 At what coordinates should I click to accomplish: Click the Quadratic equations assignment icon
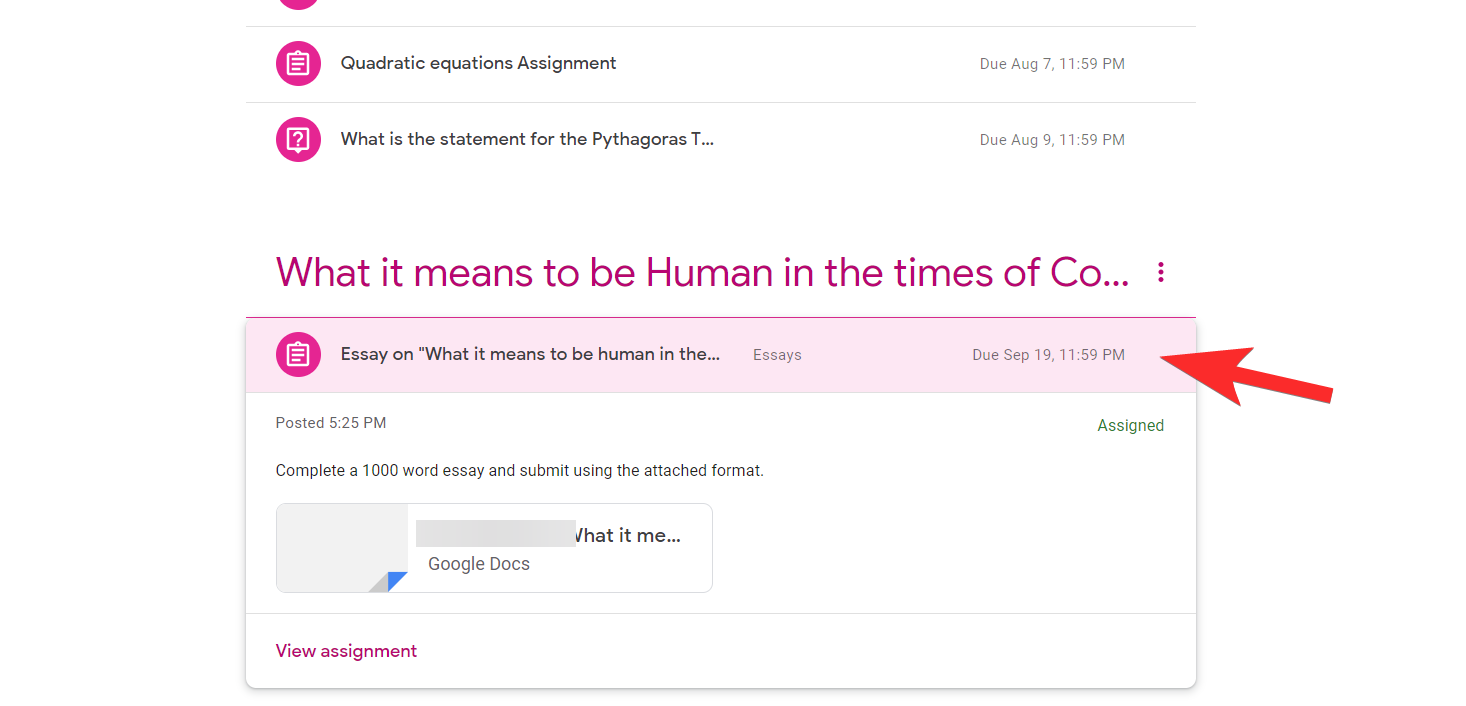point(298,64)
